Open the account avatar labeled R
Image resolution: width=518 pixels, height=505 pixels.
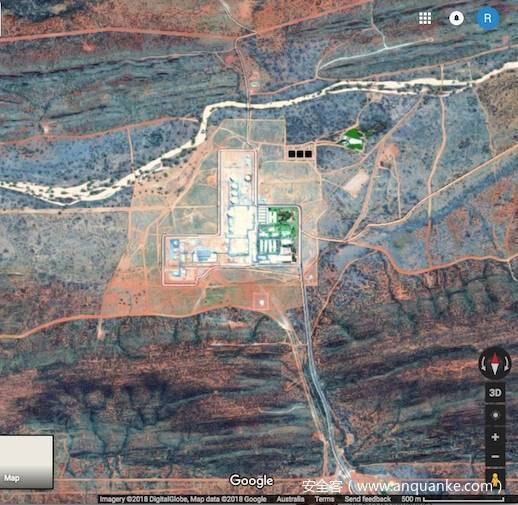pyautogui.click(x=488, y=18)
